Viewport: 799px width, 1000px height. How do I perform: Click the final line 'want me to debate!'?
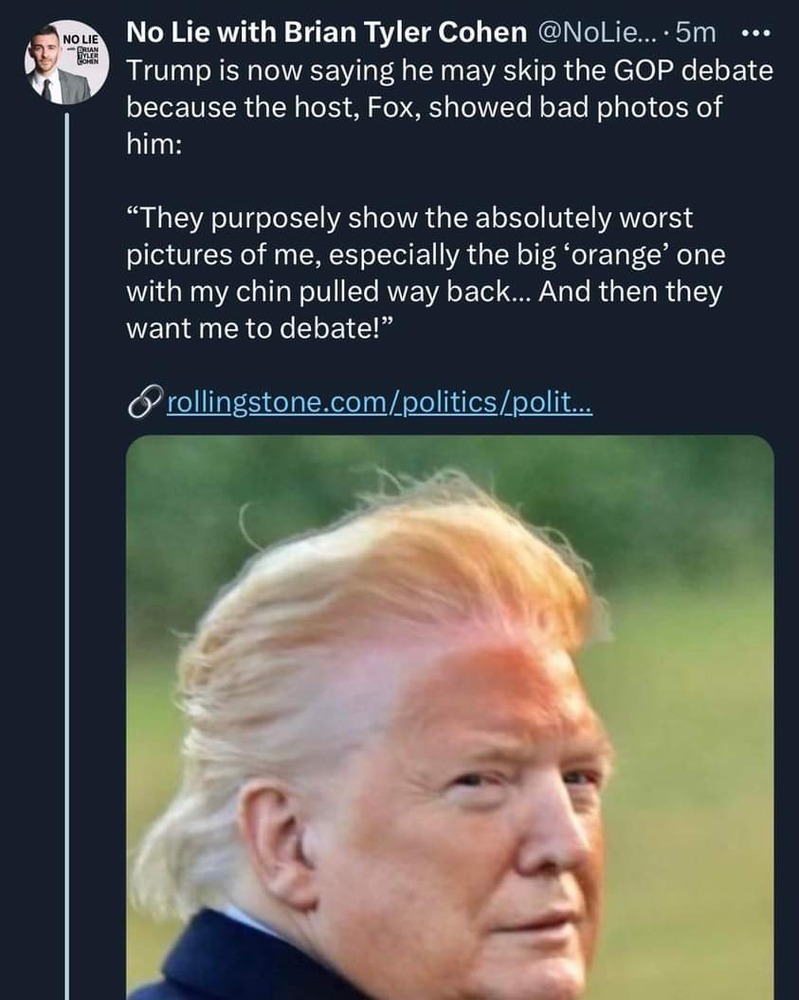coord(262,329)
